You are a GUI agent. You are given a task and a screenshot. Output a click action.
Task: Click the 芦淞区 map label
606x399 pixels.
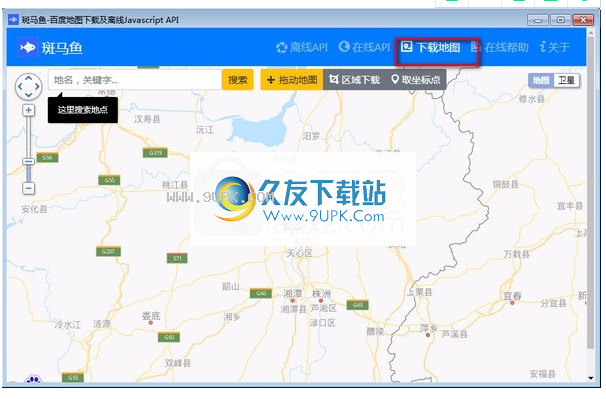click(324, 308)
